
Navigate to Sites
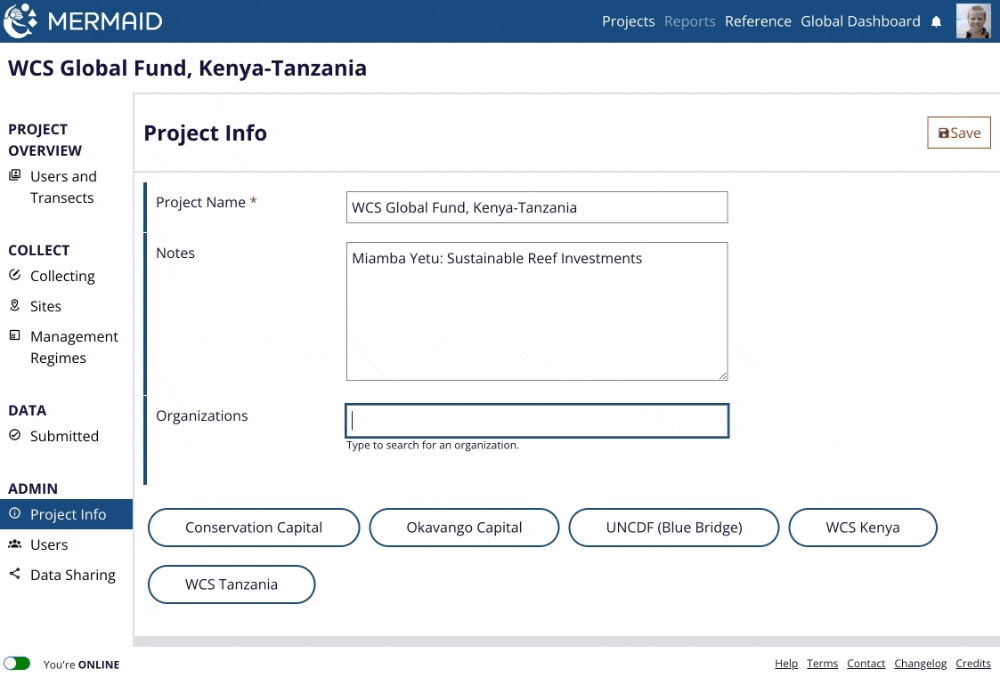click(46, 306)
